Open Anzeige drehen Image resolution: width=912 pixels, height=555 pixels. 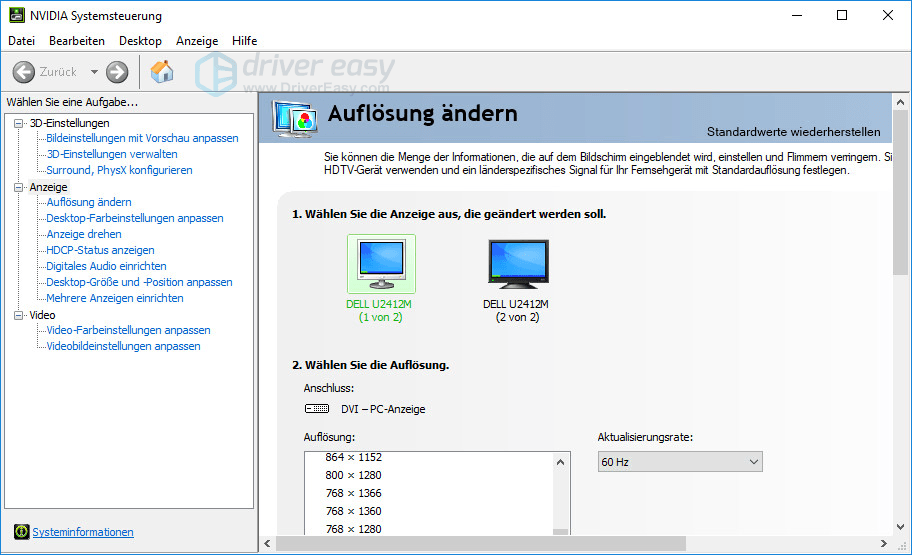coord(84,234)
